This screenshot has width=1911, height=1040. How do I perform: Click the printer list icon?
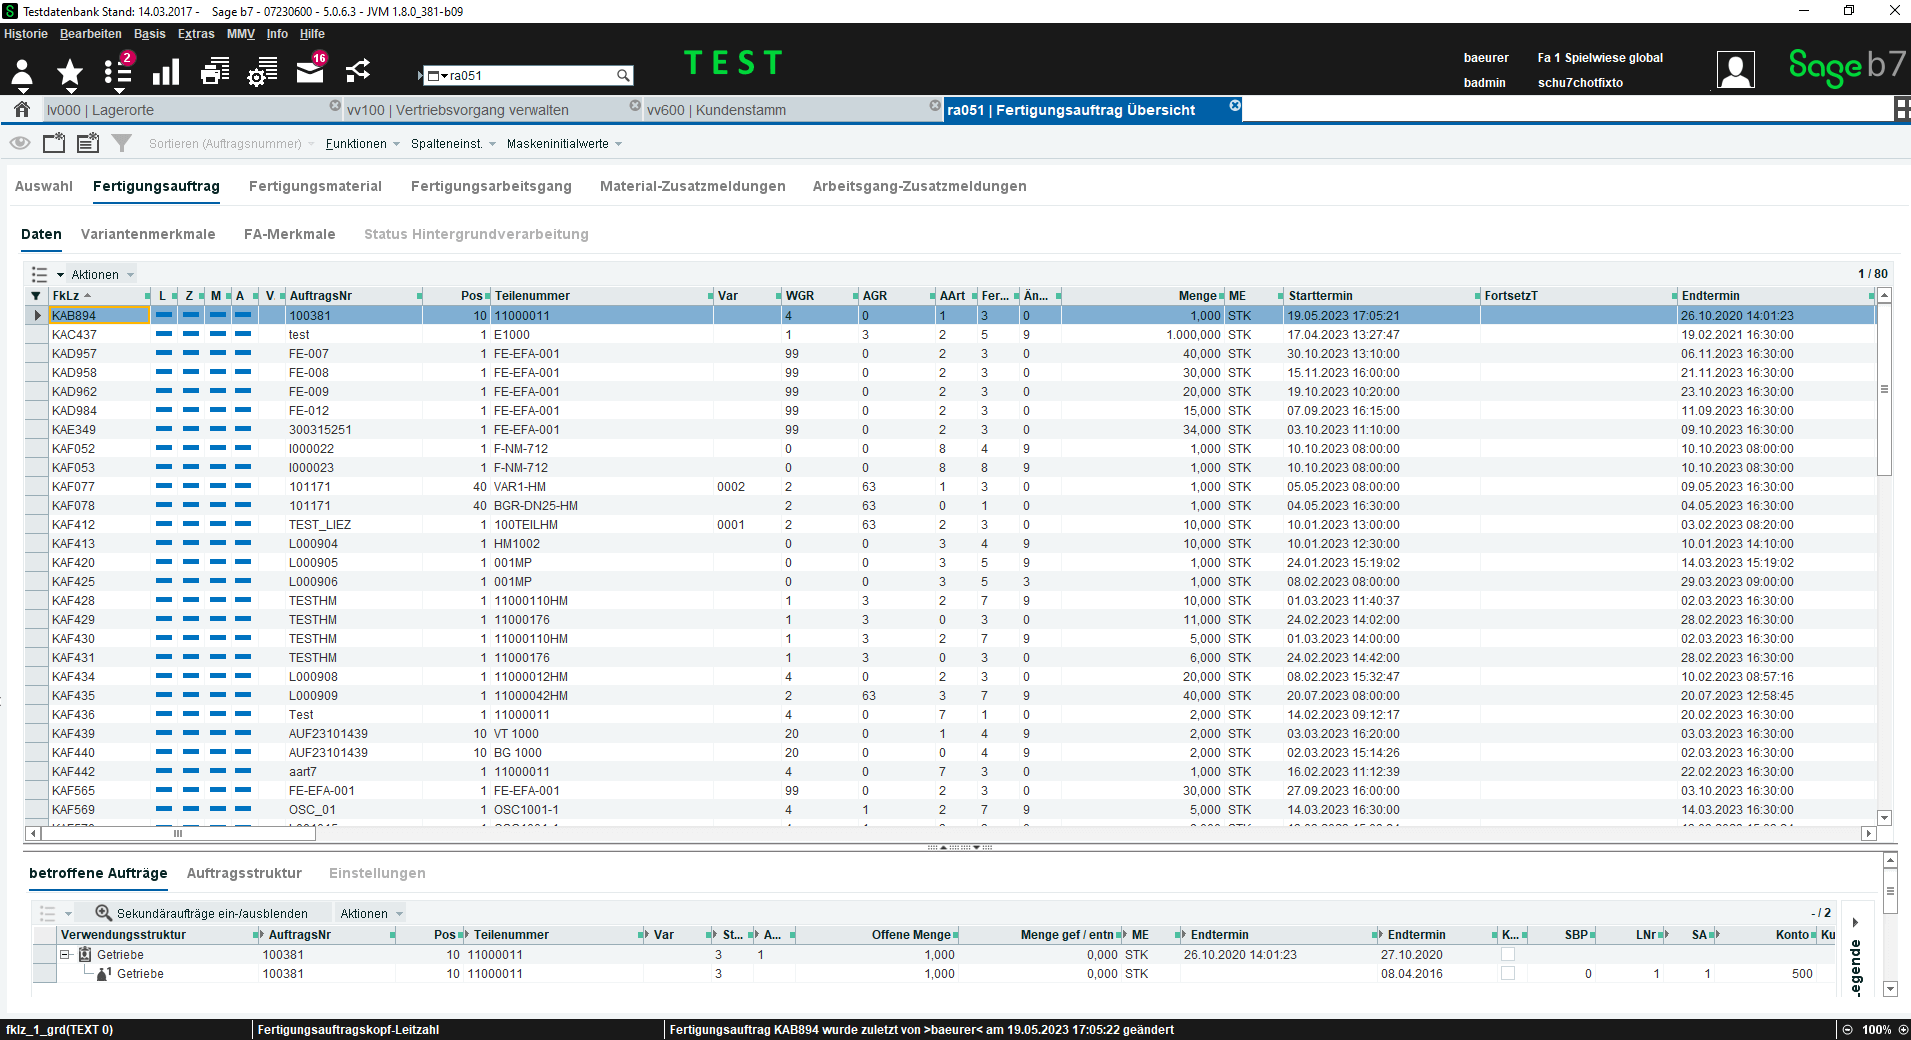click(215, 72)
